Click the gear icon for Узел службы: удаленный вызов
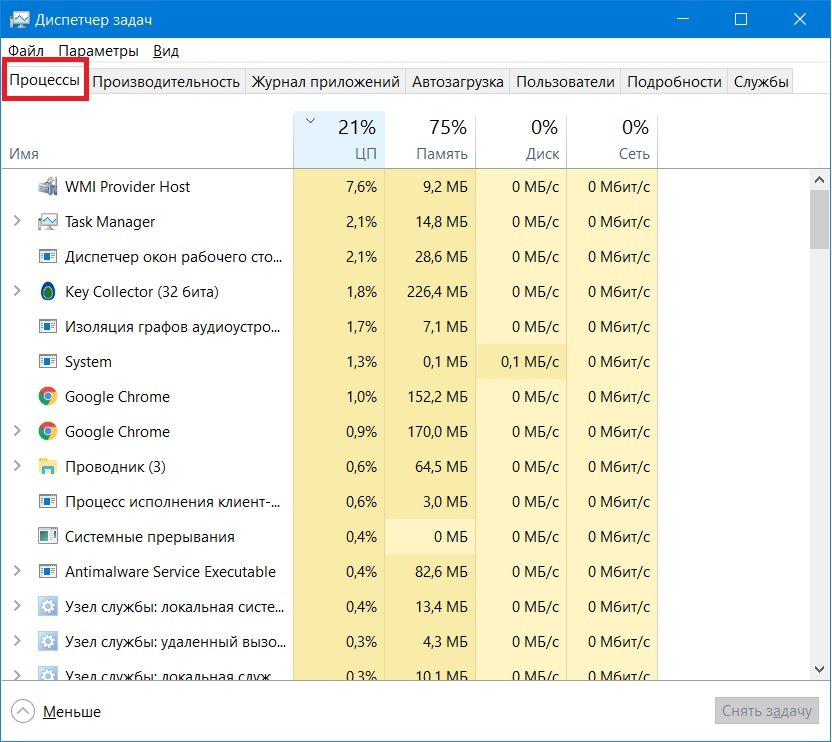 [x=47, y=642]
